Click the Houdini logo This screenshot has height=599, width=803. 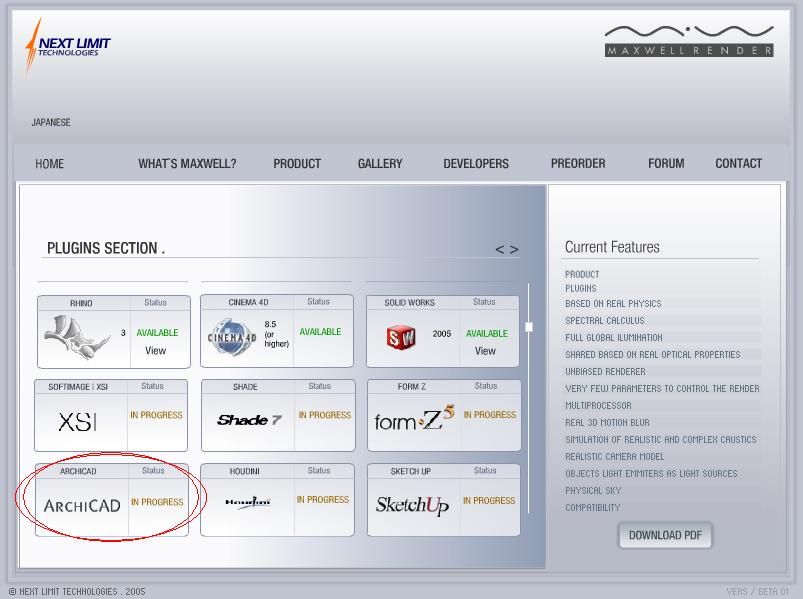pos(248,502)
